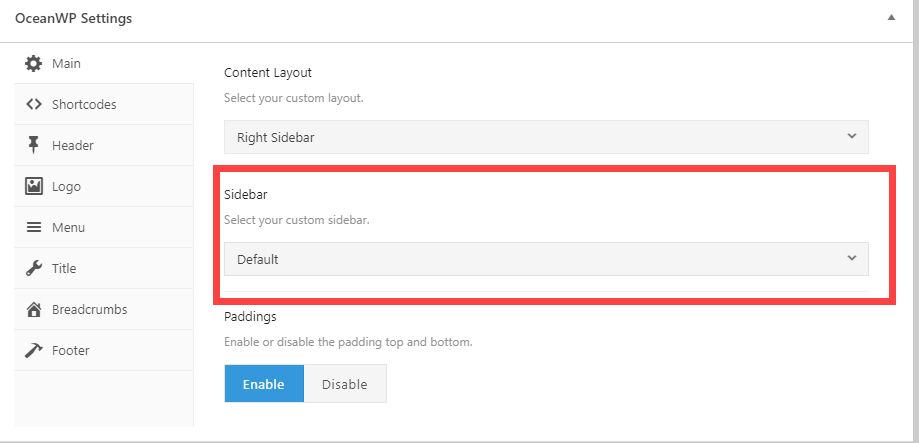The height and width of the screenshot is (443, 919).
Task: Click the hamburger Menu icon
Action: tap(33, 227)
